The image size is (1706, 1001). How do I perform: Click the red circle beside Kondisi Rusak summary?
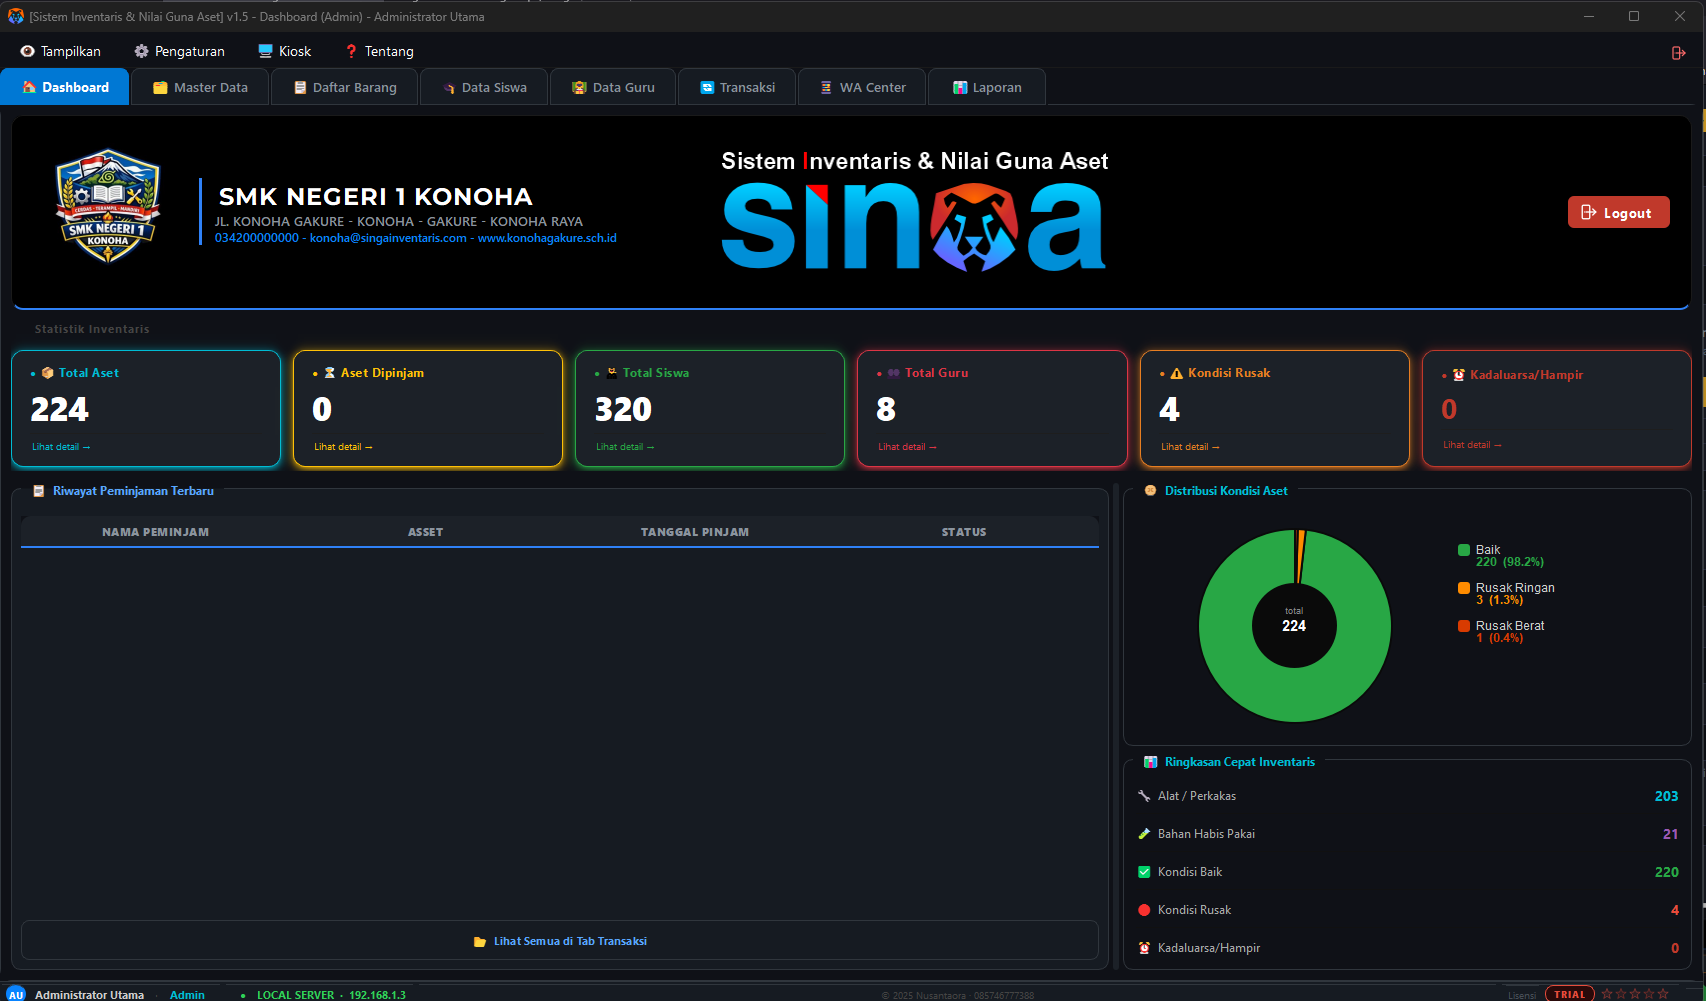1144,910
